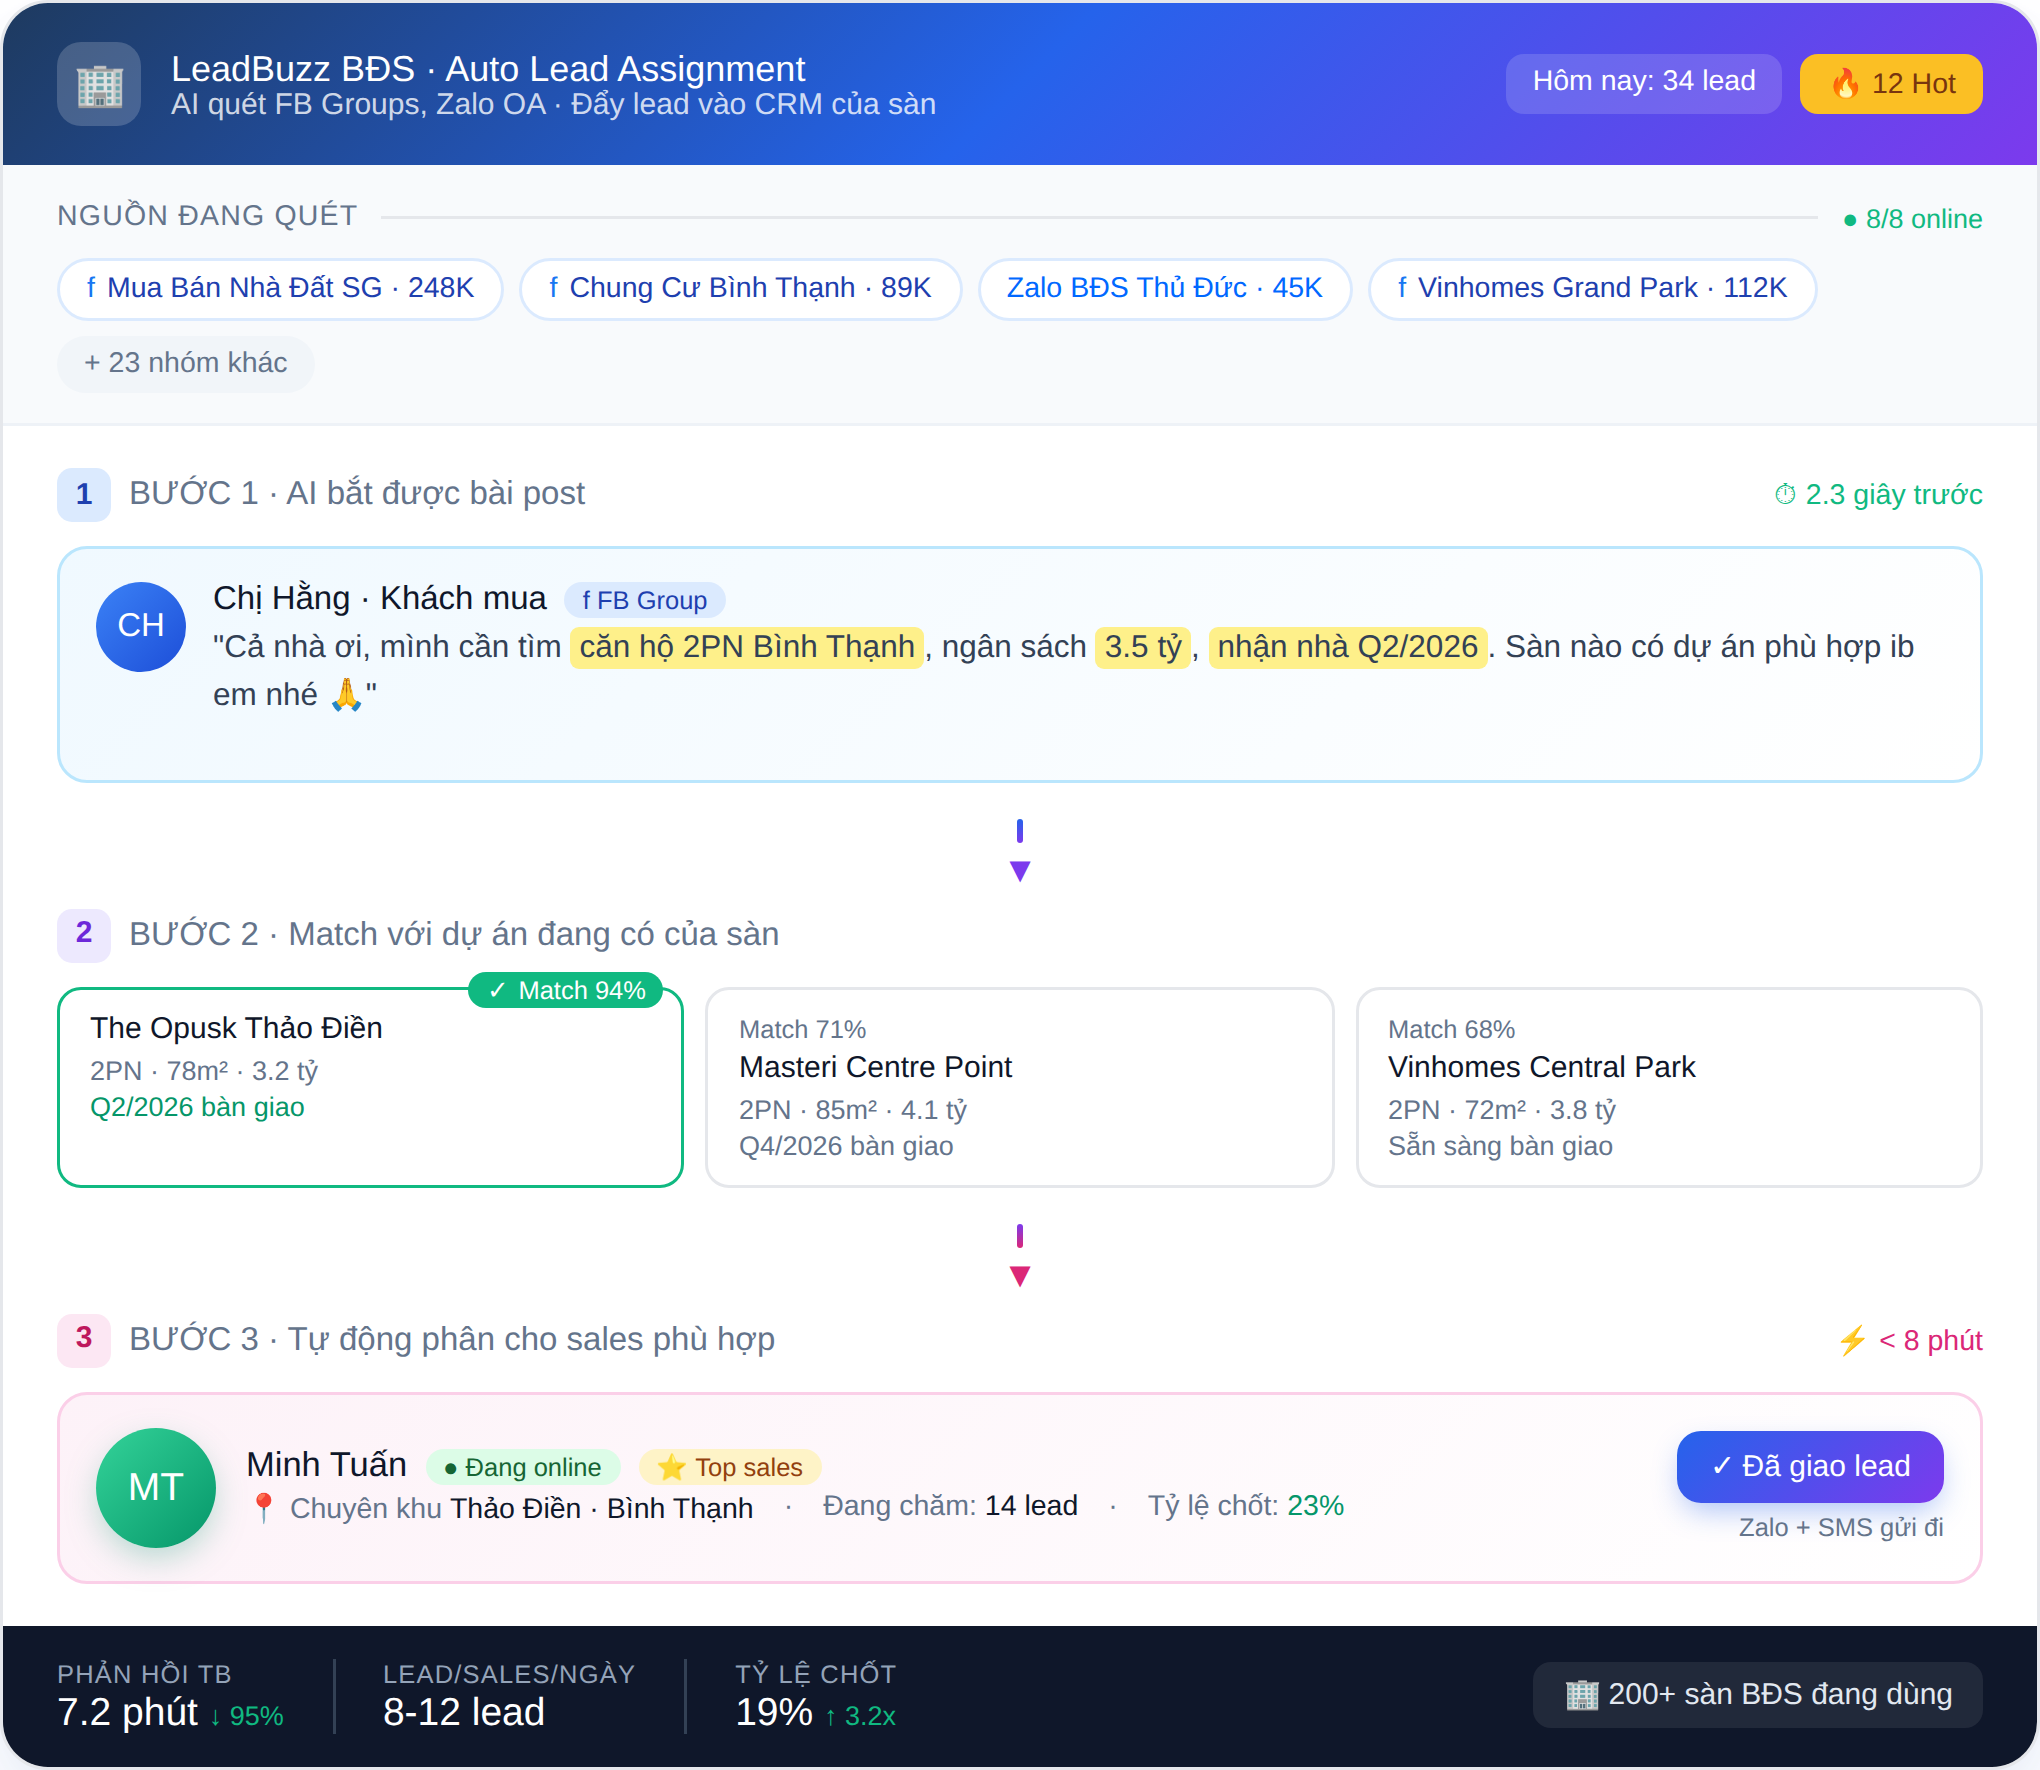Click the '↑ 3.2x' growth indicator
2040x1770 pixels.
tap(859, 1716)
